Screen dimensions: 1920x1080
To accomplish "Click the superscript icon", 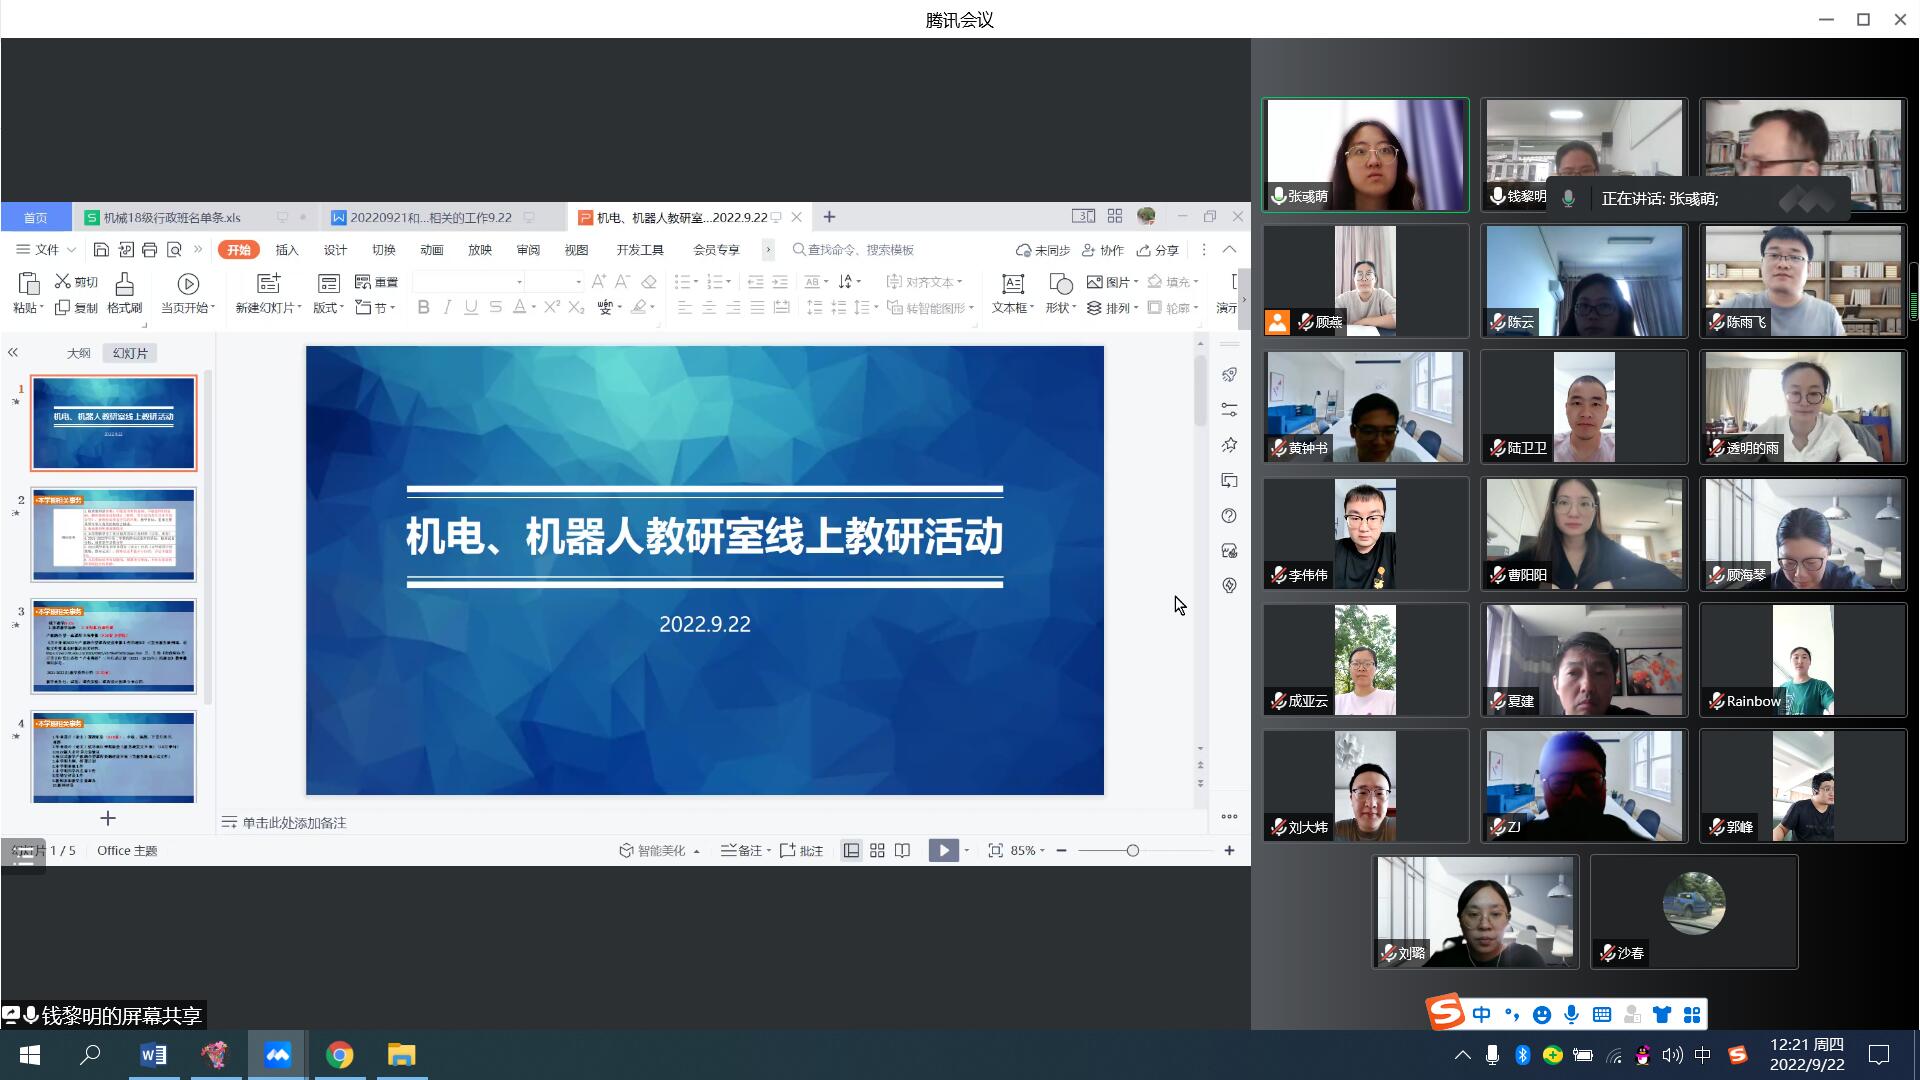I will [551, 308].
